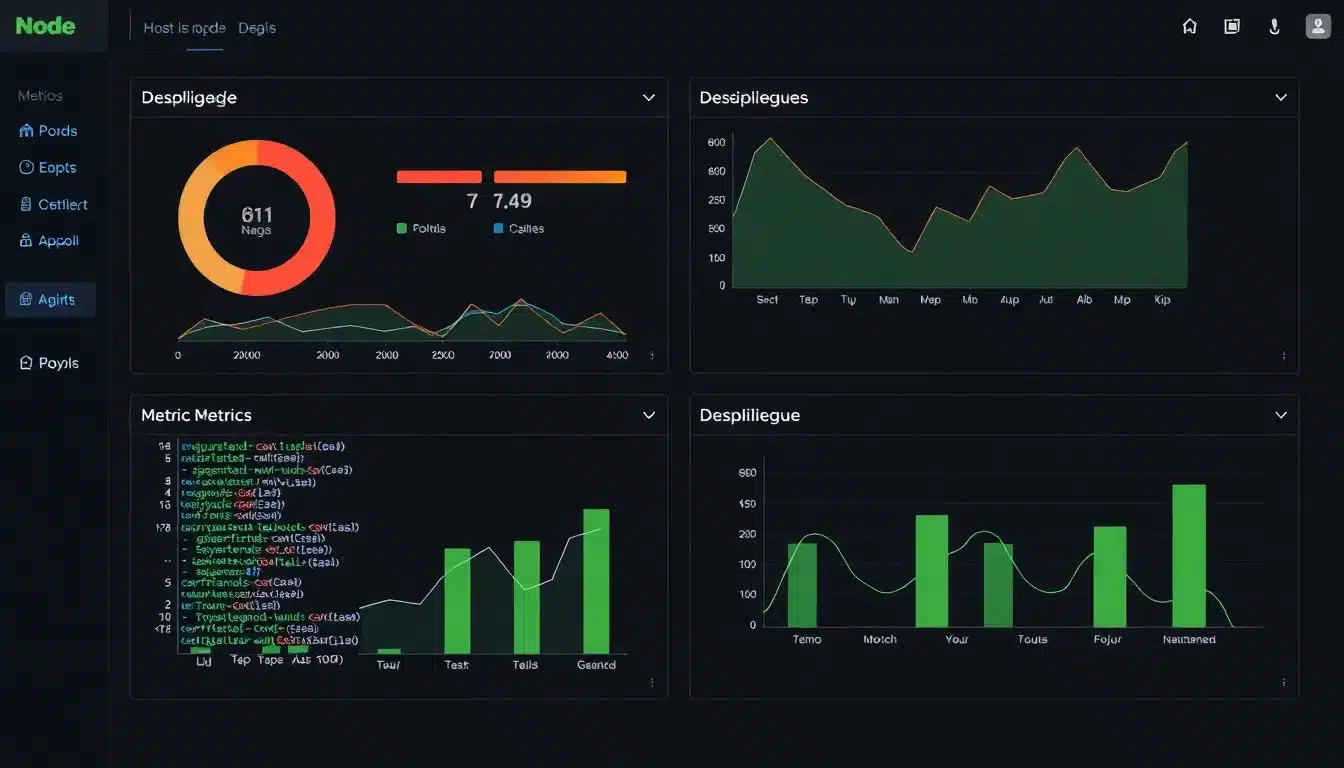The image size is (1344, 768).
Task: Select the Cetllert sidebar icon
Action: pyautogui.click(x=53, y=204)
